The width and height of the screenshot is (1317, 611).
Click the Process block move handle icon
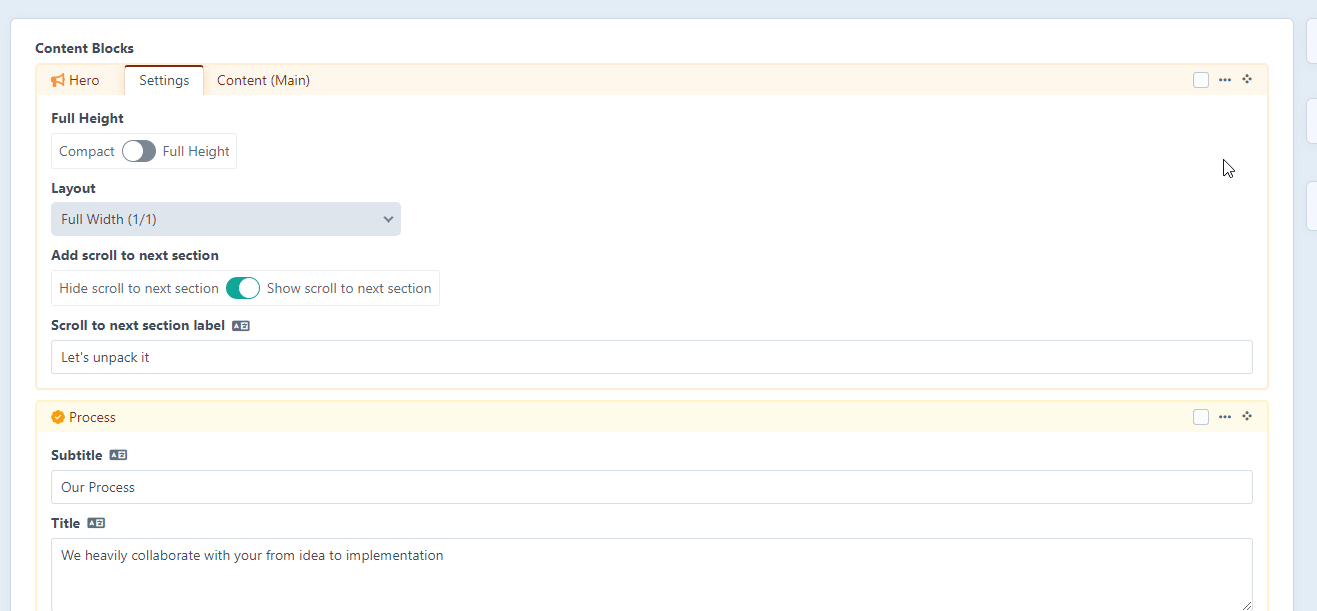click(x=1246, y=417)
